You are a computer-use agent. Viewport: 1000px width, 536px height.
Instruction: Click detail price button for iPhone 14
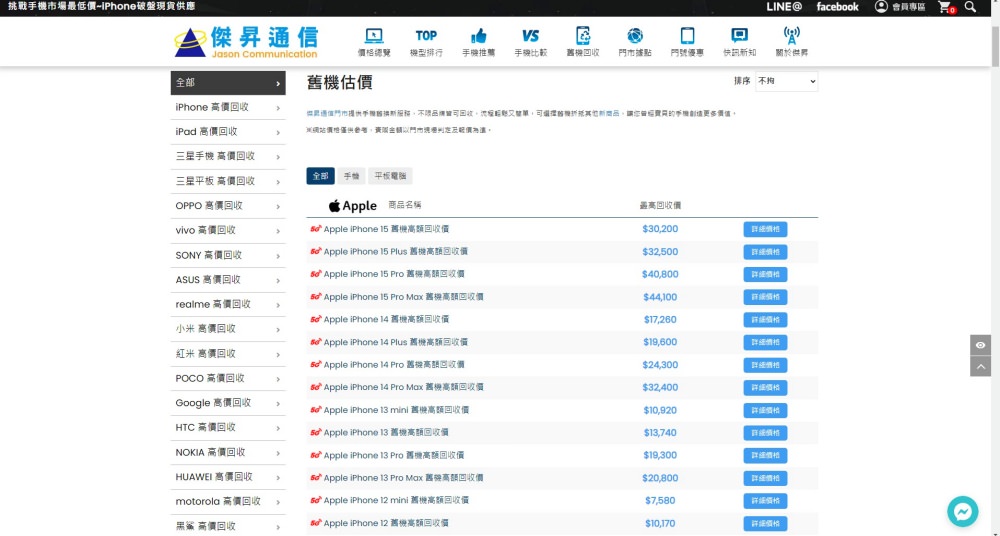(x=765, y=320)
